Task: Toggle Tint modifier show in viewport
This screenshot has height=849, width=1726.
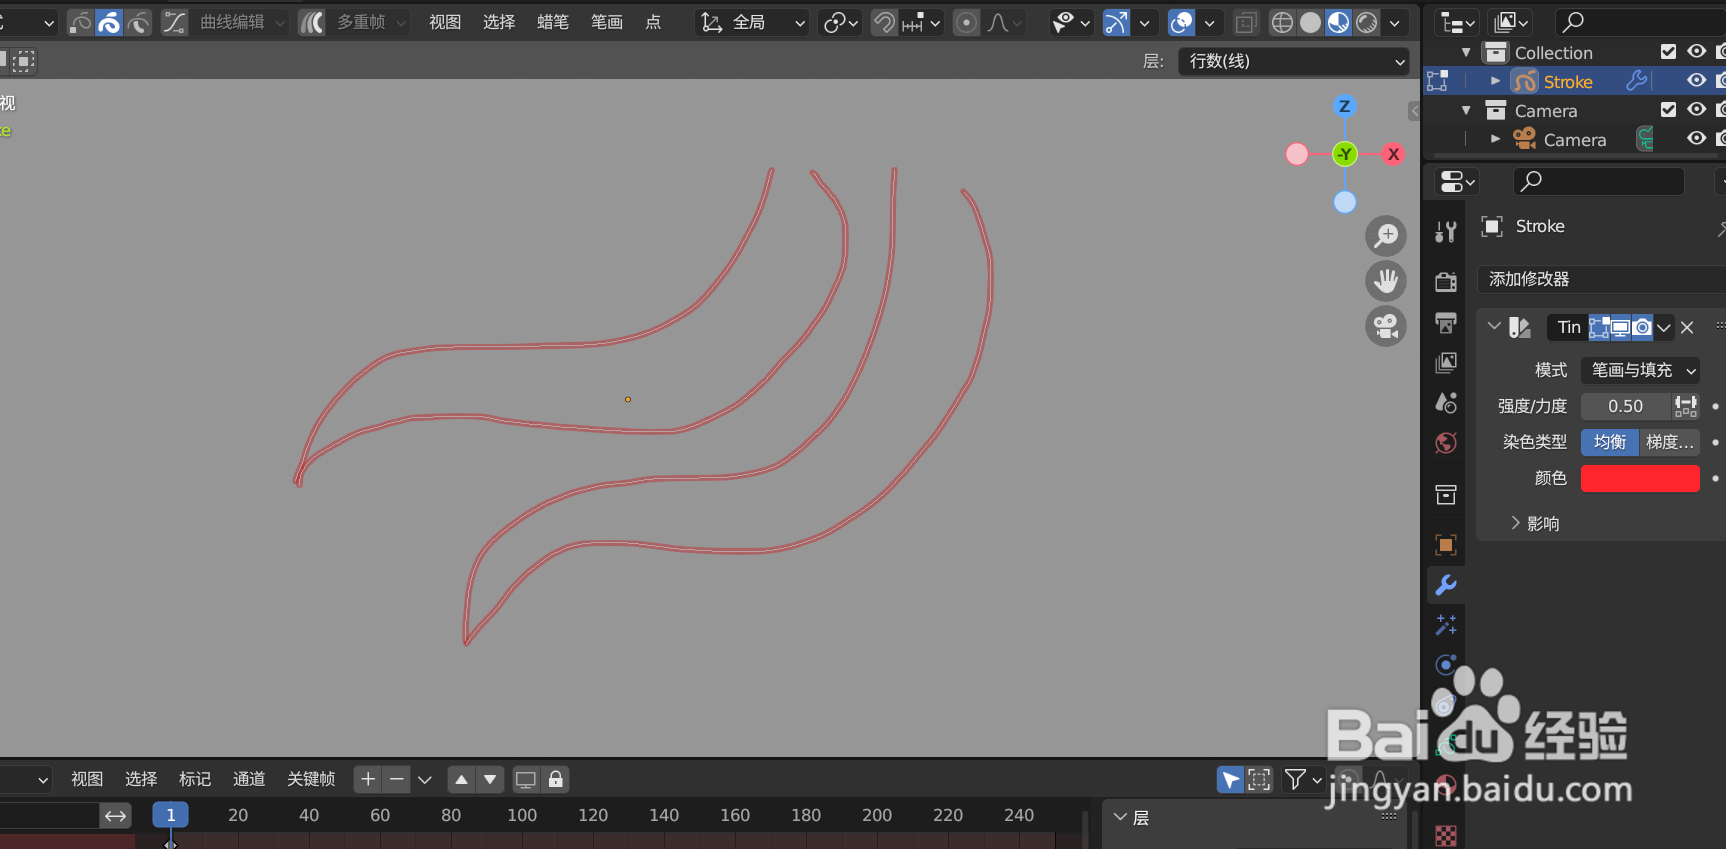Action: pyautogui.click(x=1620, y=327)
